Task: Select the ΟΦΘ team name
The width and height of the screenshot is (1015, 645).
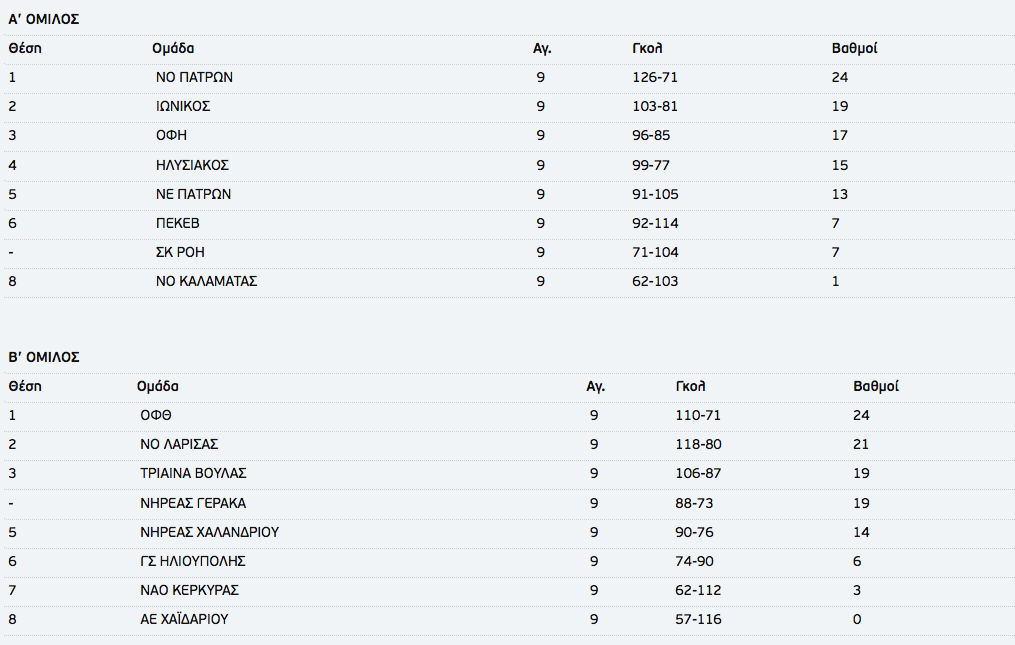Action: pos(156,415)
